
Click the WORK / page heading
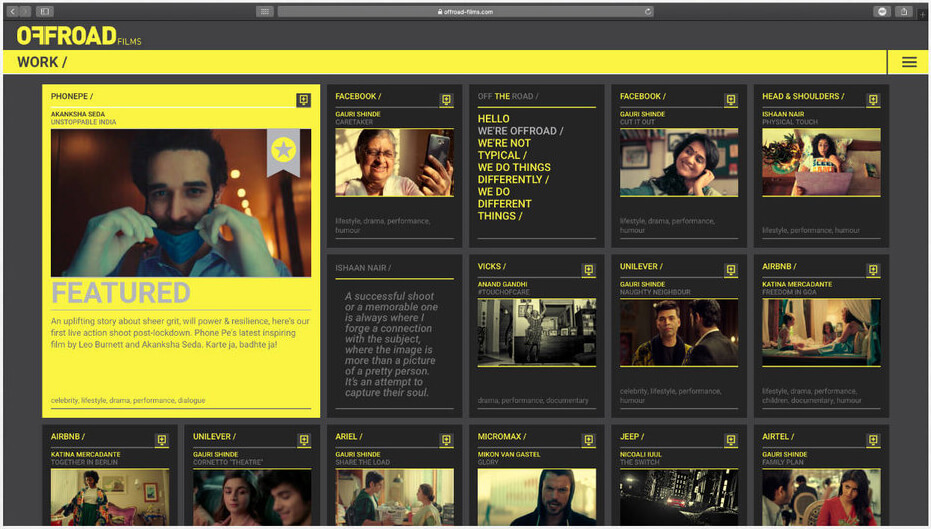tap(42, 62)
